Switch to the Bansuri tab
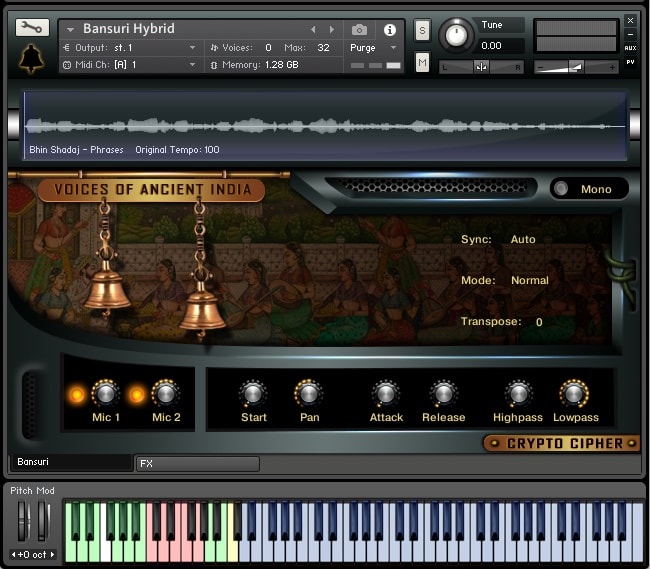 (70, 462)
